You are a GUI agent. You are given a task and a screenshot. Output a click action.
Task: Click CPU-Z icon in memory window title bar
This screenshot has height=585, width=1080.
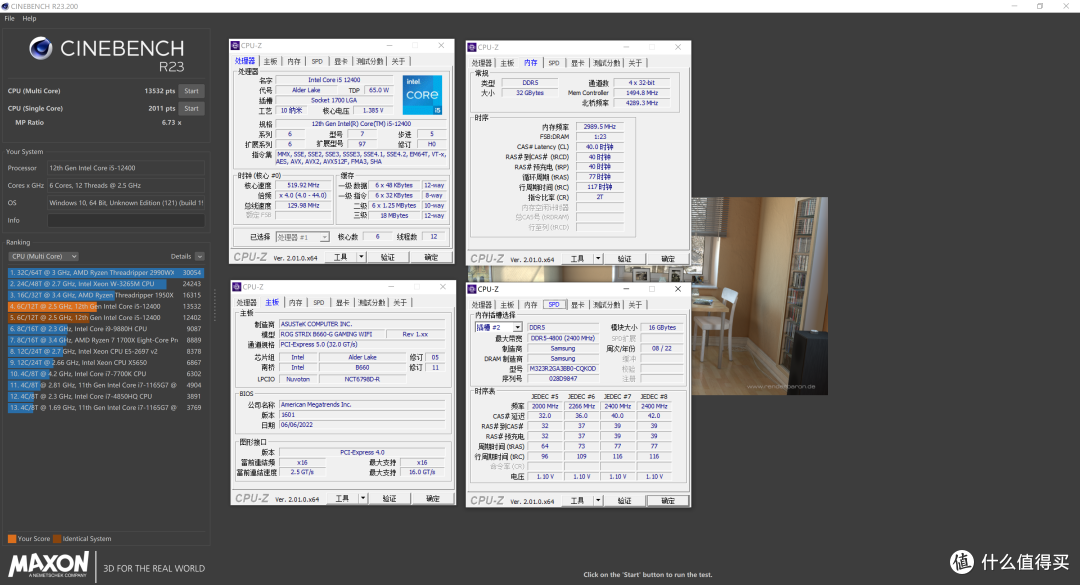(x=472, y=48)
